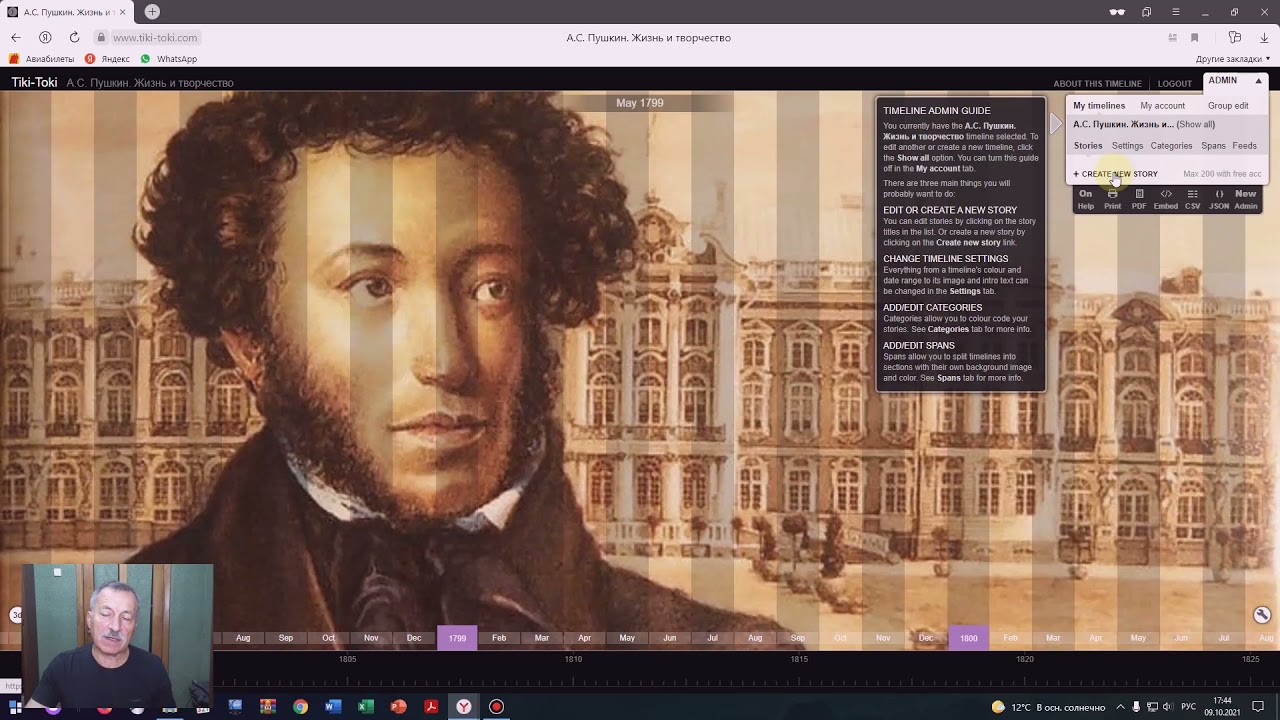Open browser downloads icon
Screen dimensions: 1280x720
click(x=1264, y=38)
